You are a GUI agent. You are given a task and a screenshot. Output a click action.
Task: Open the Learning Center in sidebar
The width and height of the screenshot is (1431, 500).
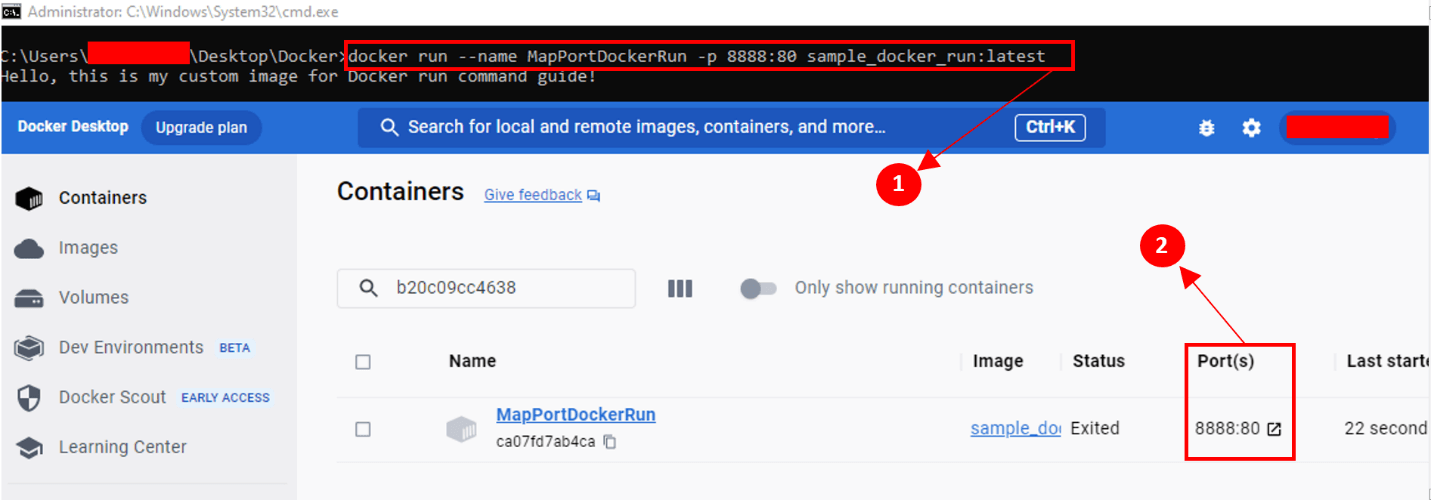pos(122,447)
